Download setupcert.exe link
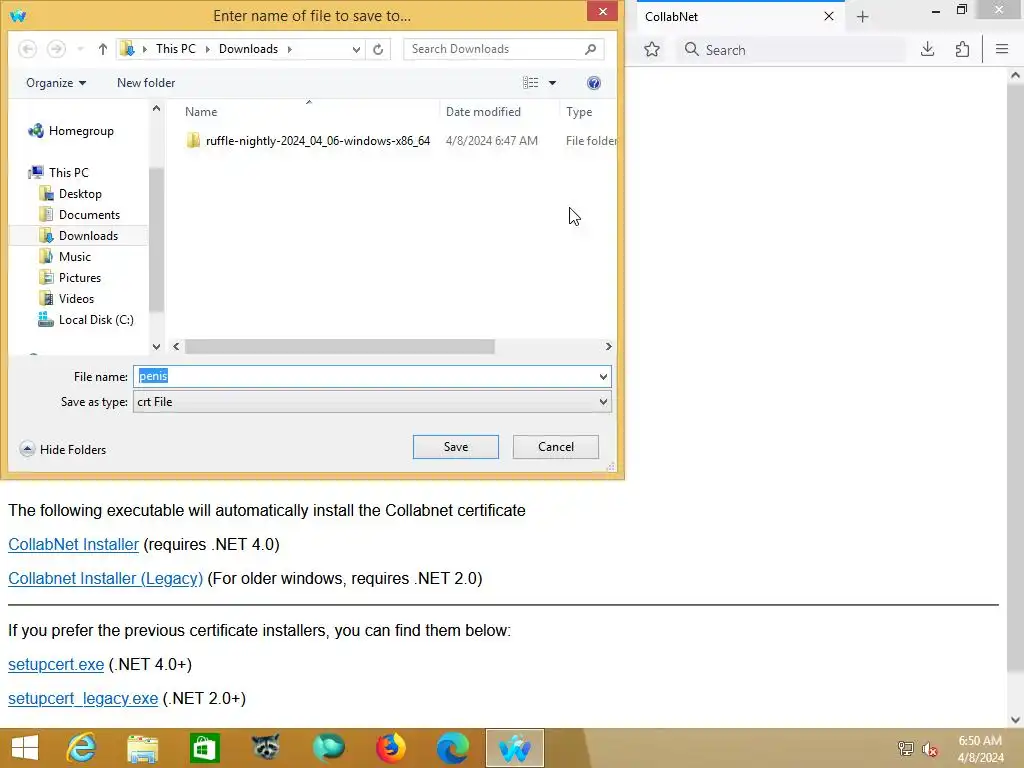 pyautogui.click(x=56, y=664)
